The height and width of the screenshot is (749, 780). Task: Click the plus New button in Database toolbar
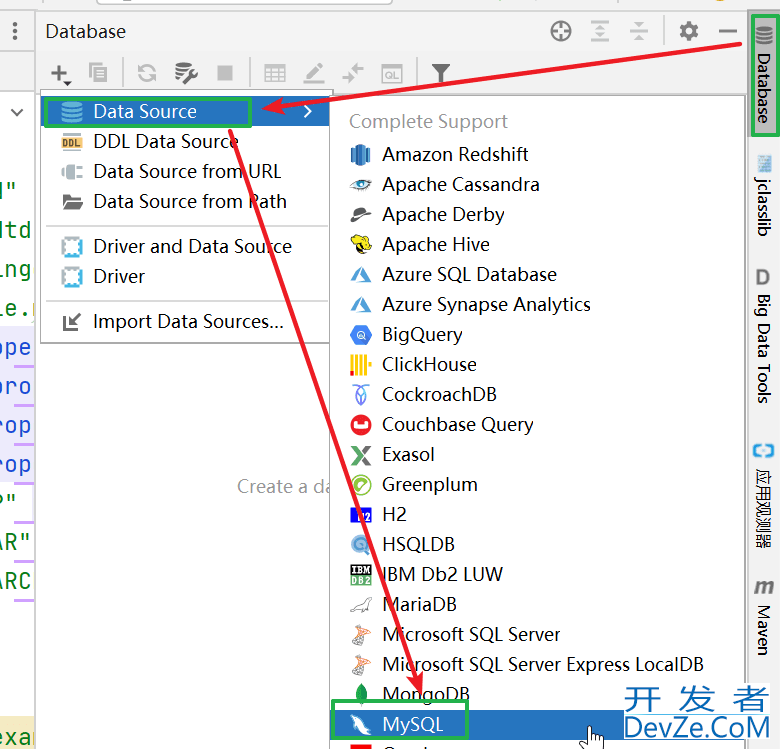point(61,74)
